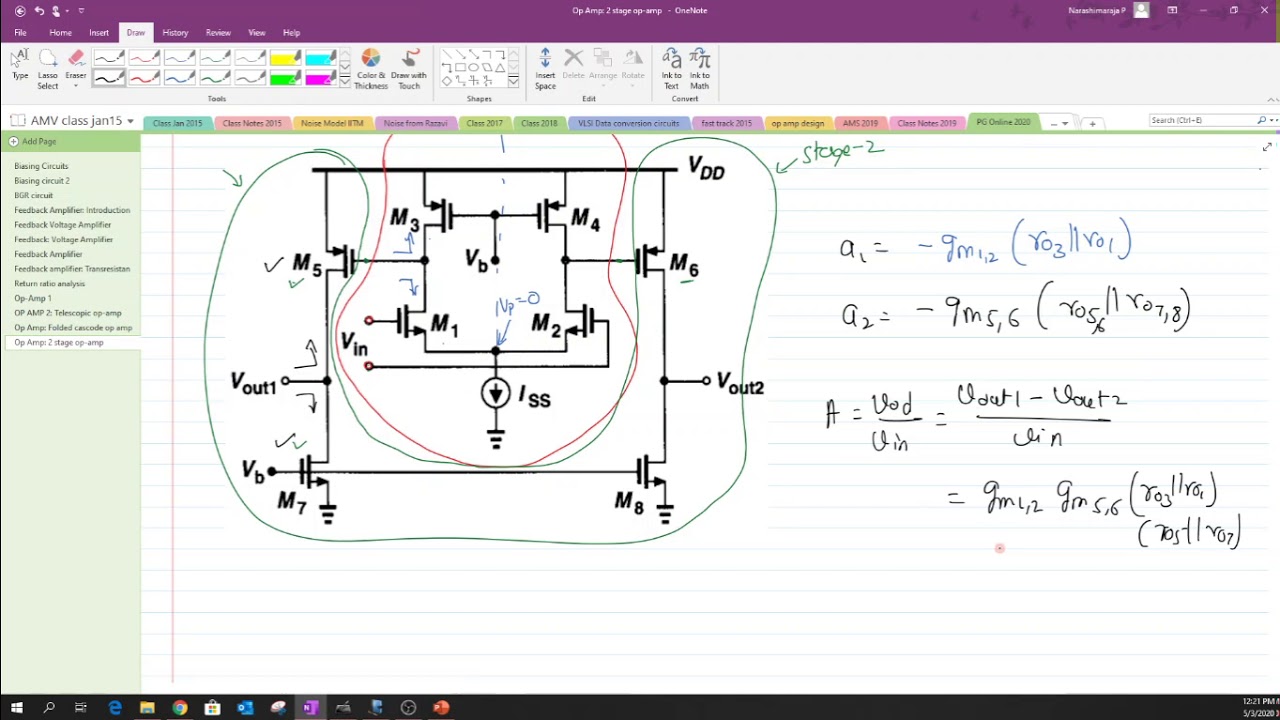This screenshot has width=1280, height=720.
Task: Switch to the Insert ribbon tab
Action: (99, 33)
